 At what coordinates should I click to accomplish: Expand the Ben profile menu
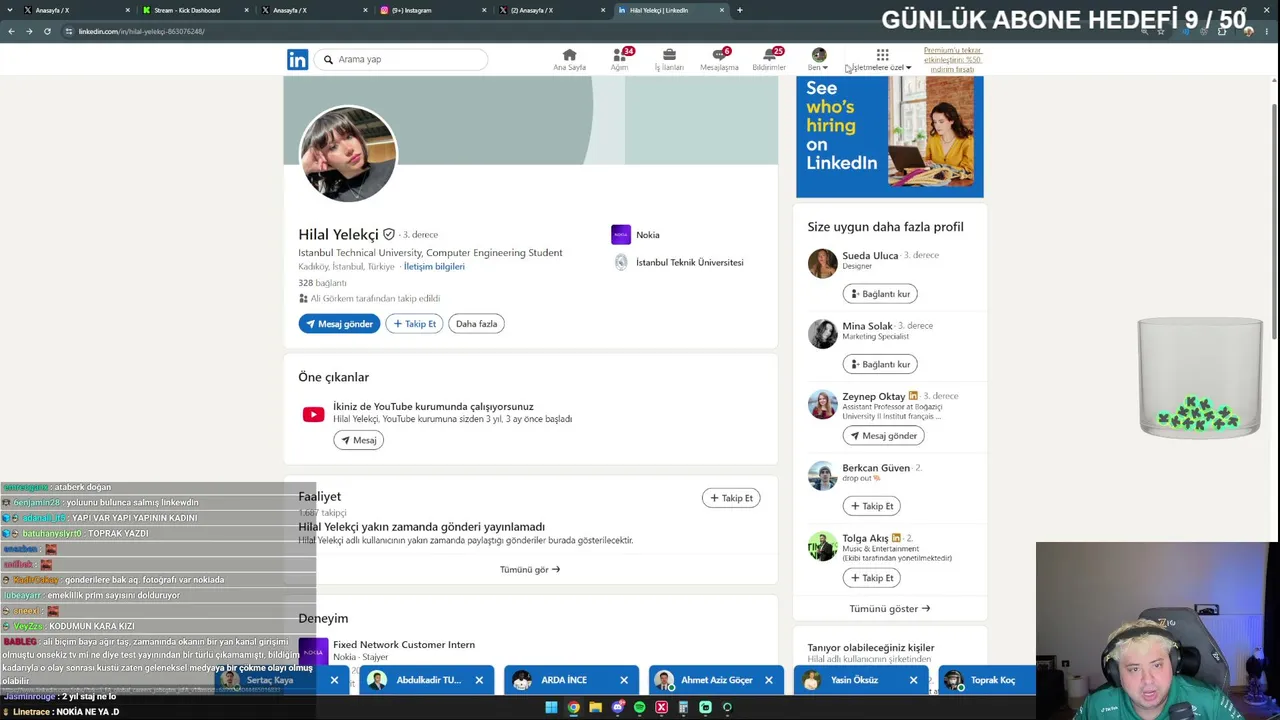click(x=818, y=60)
